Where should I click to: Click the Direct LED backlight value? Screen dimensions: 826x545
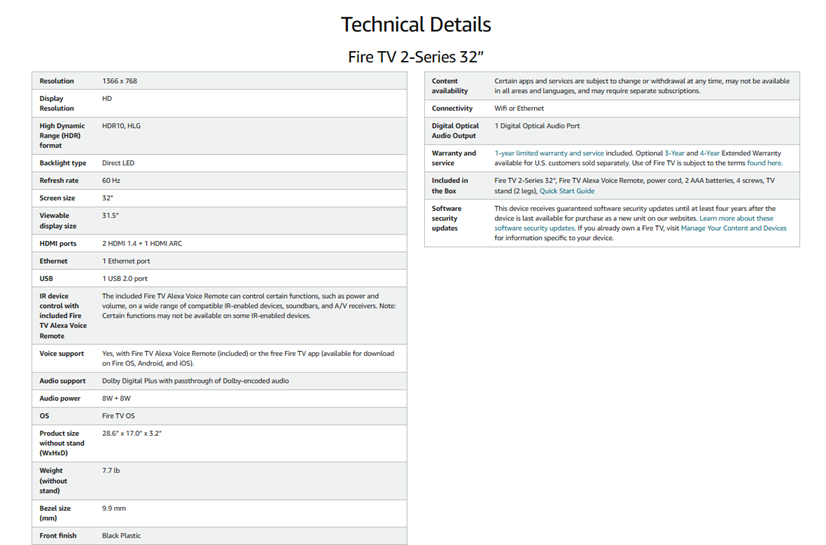click(x=119, y=162)
